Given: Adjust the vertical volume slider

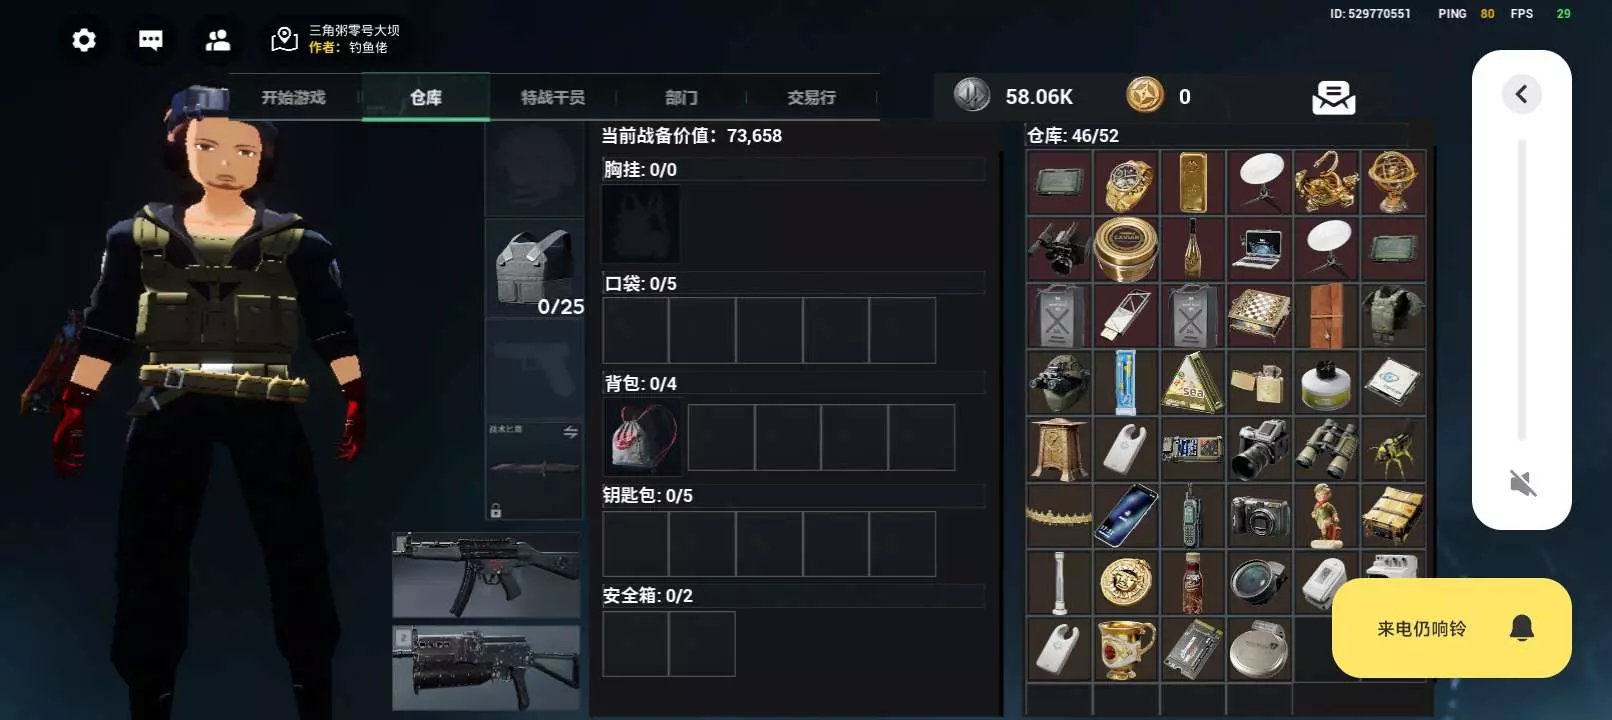Looking at the screenshot, I should coord(1522,290).
